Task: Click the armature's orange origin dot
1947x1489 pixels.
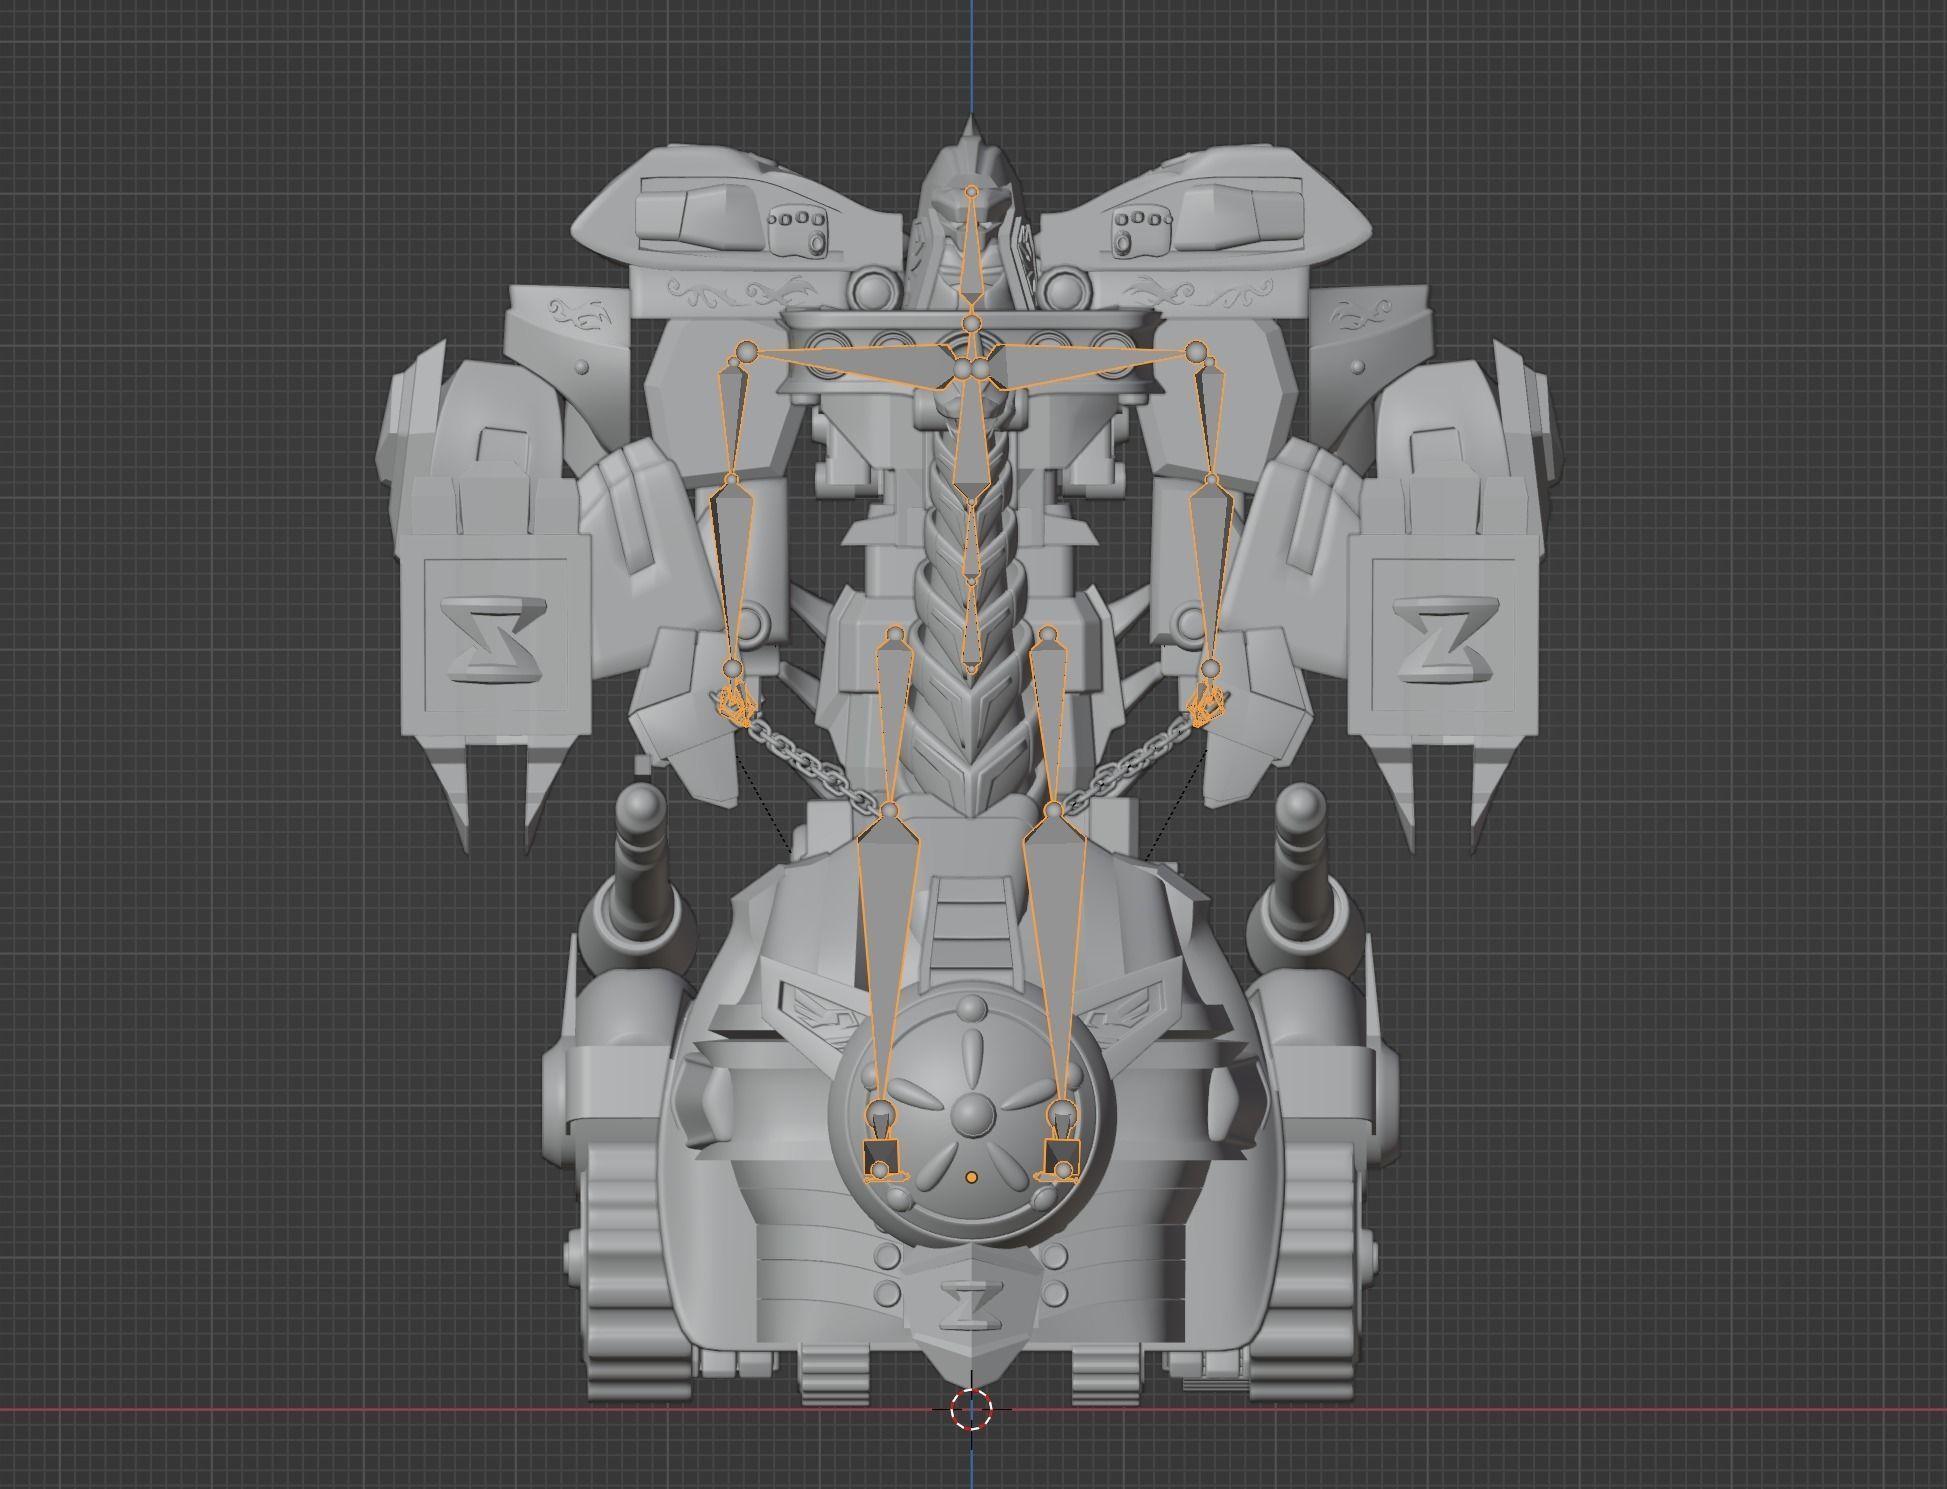Action: point(971,1178)
